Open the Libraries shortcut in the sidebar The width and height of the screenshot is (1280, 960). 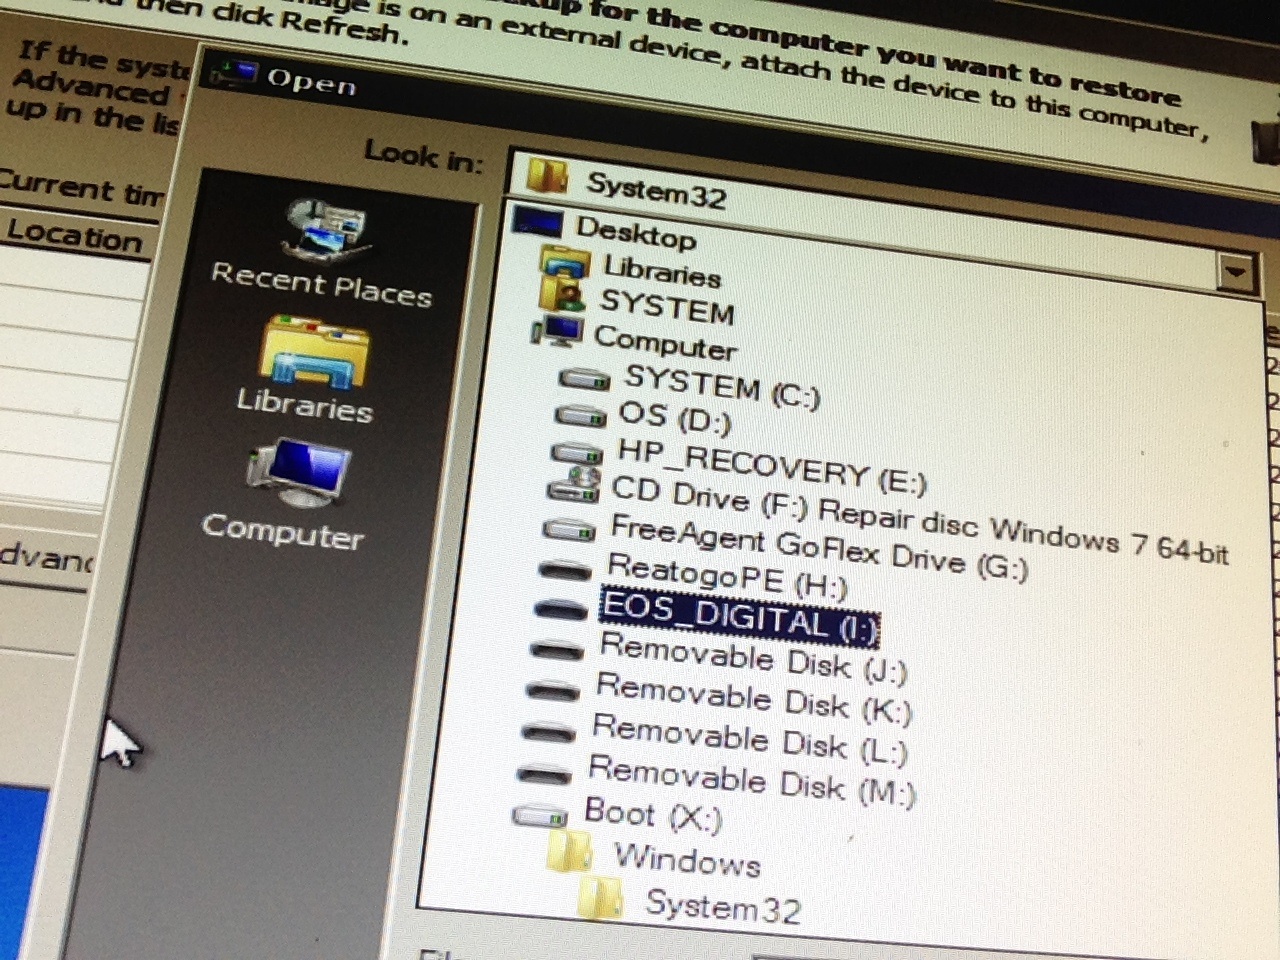pyautogui.click(x=307, y=370)
